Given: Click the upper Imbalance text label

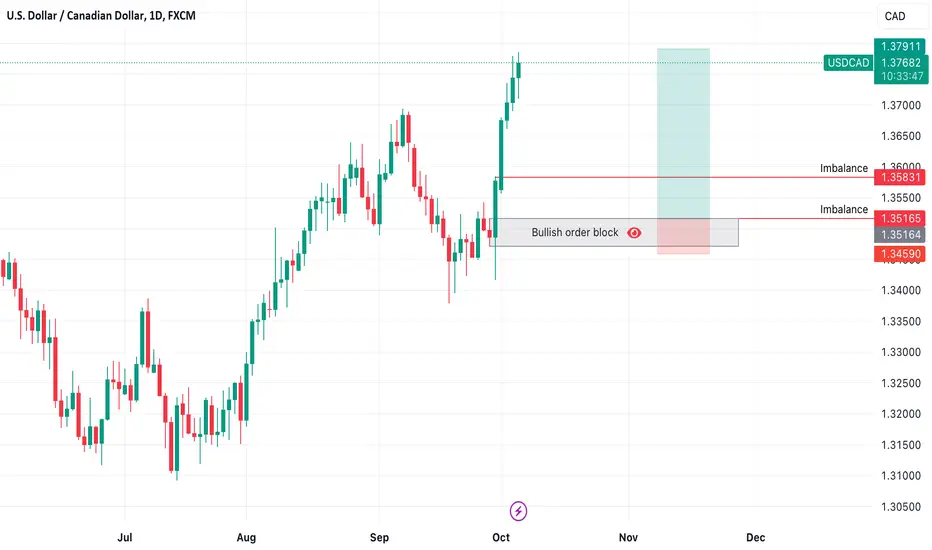Looking at the screenshot, I should point(843,168).
